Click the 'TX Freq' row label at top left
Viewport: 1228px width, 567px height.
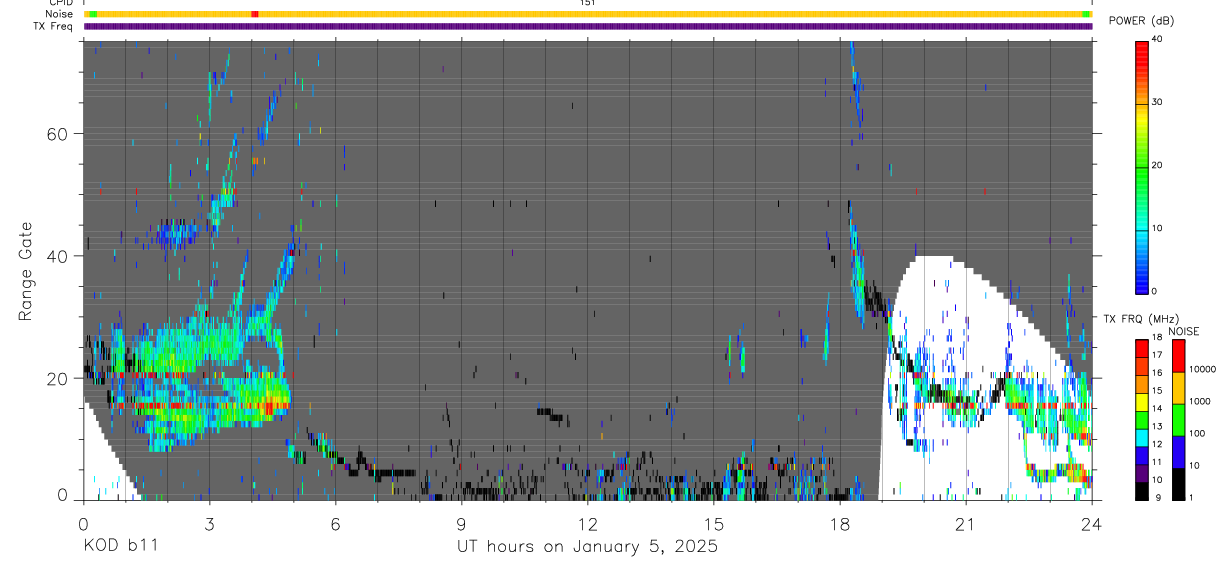tap(54, 26)
